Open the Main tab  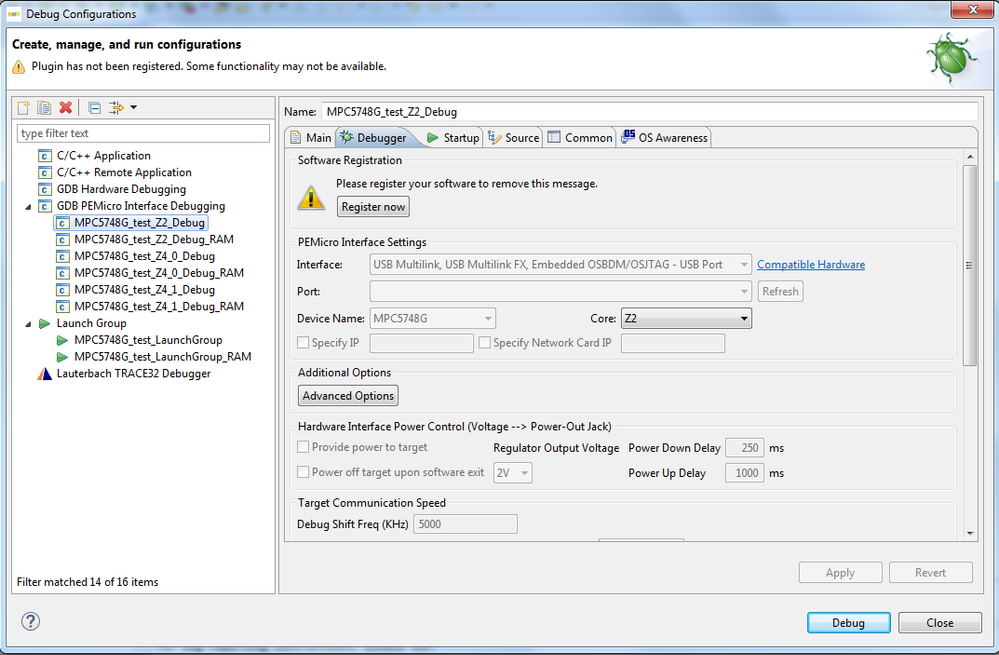click(x=311, y=138)
